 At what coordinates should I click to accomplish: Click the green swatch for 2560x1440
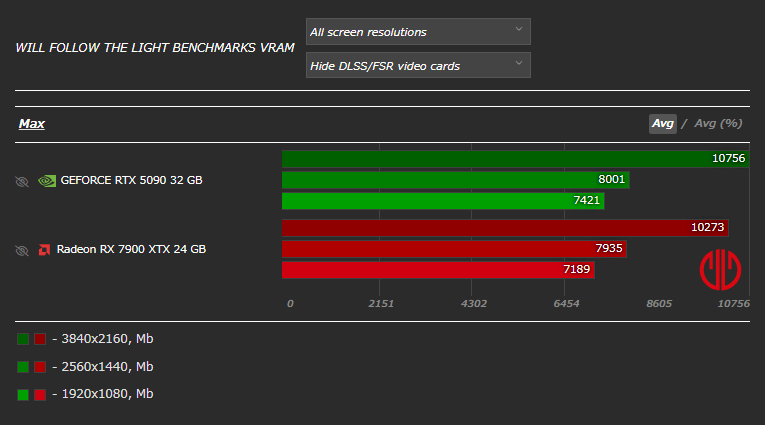[23, 367]
